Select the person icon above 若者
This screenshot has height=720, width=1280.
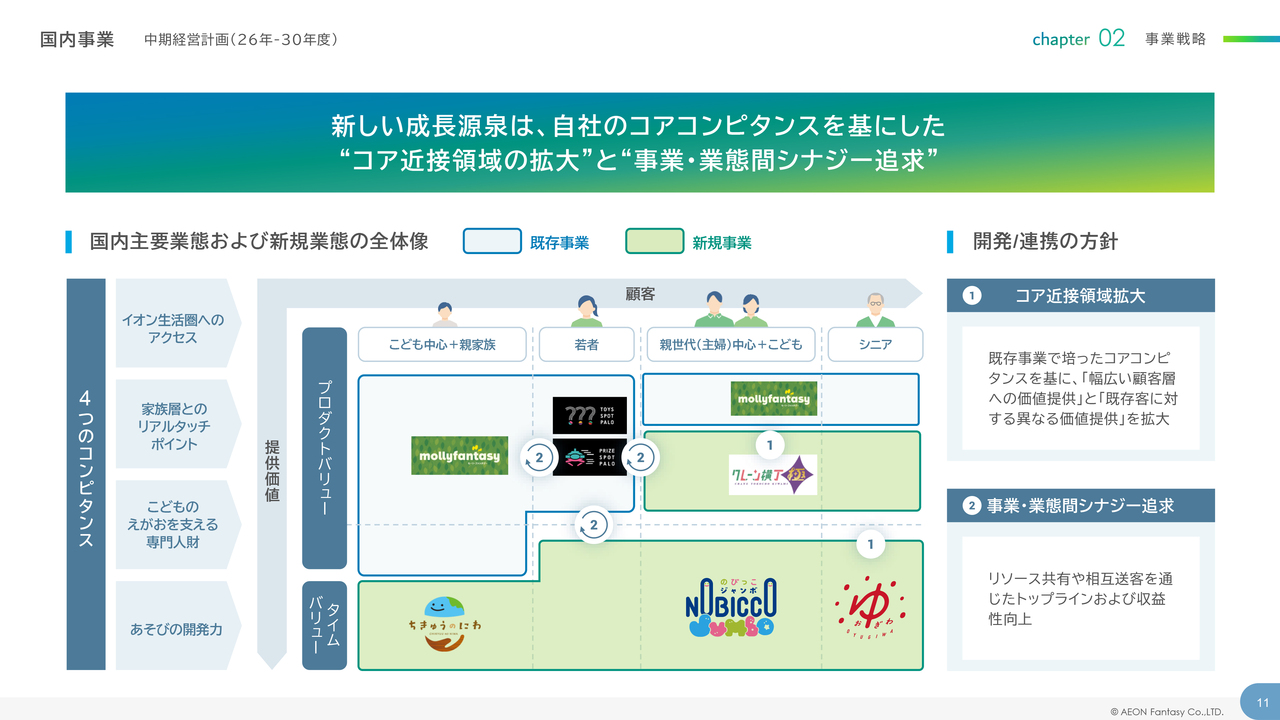click(586, 311)
